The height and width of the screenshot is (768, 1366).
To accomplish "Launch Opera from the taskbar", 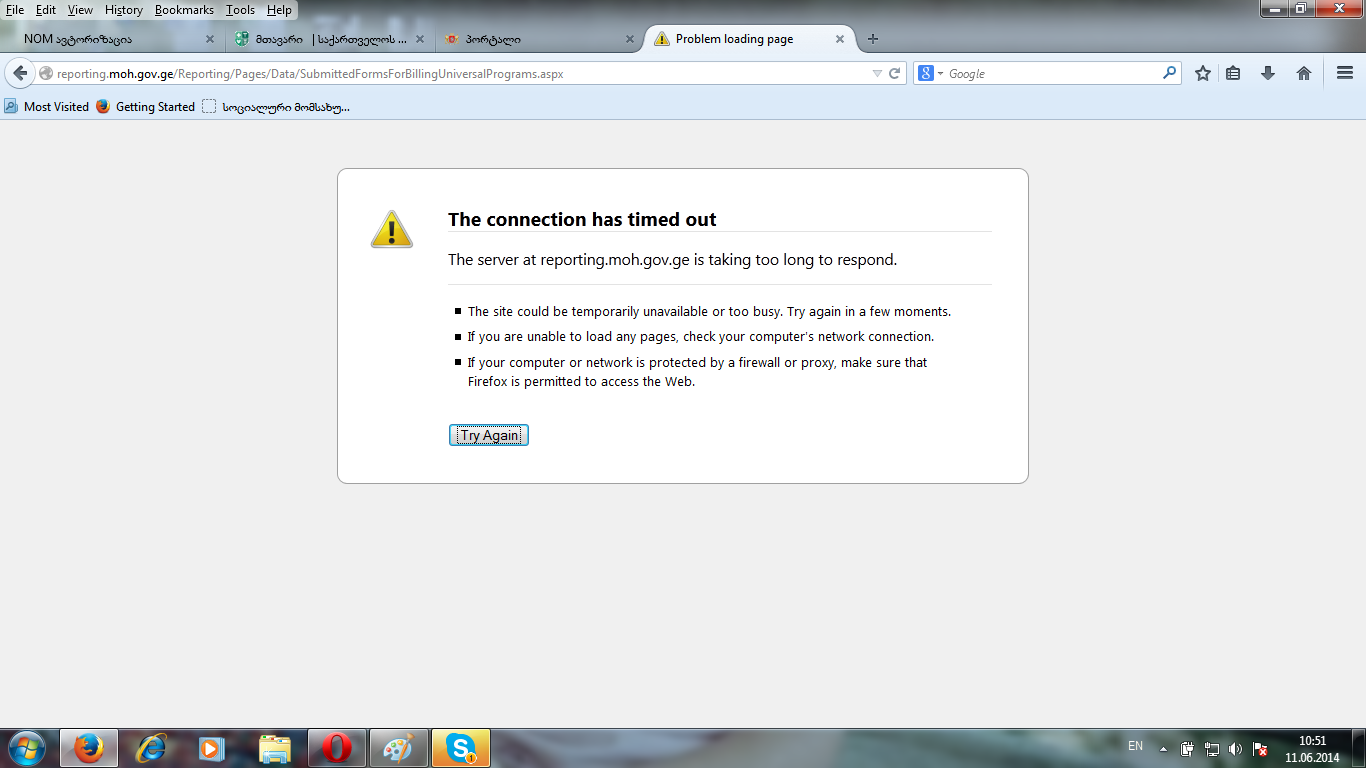I will [x=337, y=748].
